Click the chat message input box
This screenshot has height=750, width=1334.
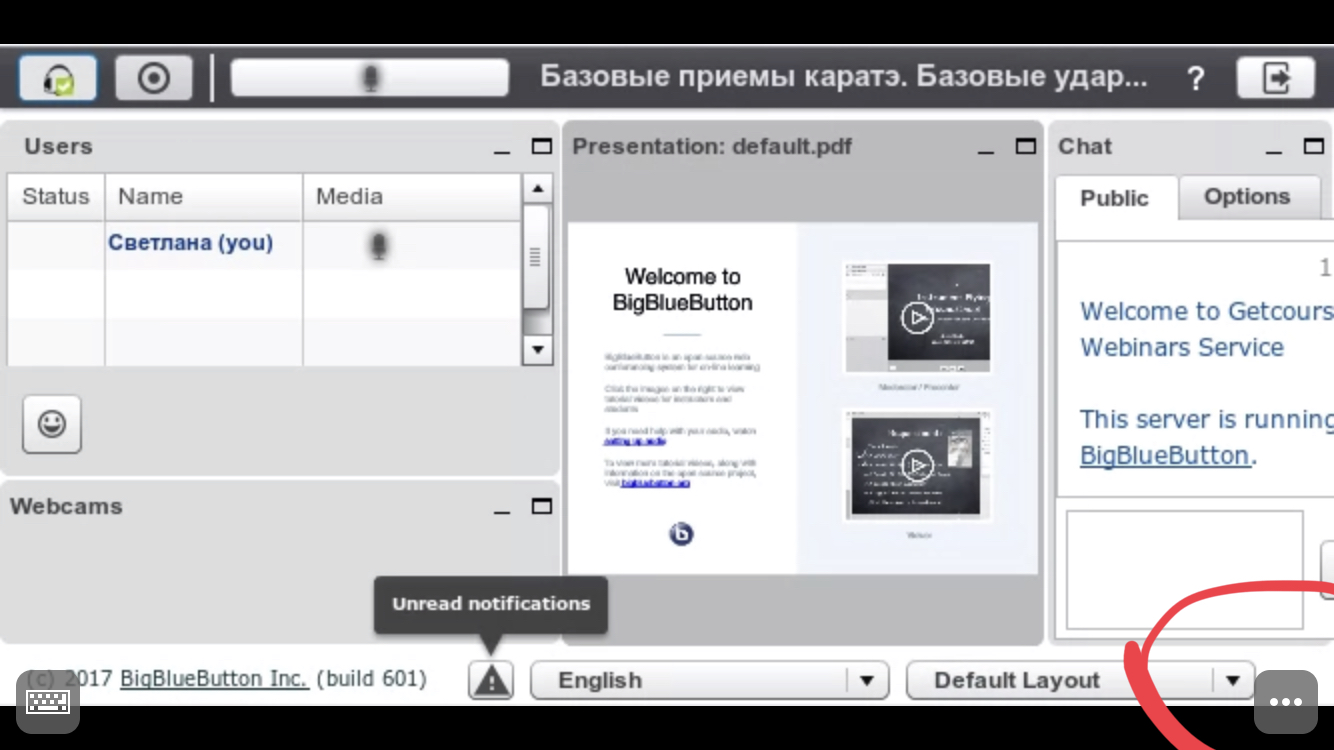pos(1185,570)
